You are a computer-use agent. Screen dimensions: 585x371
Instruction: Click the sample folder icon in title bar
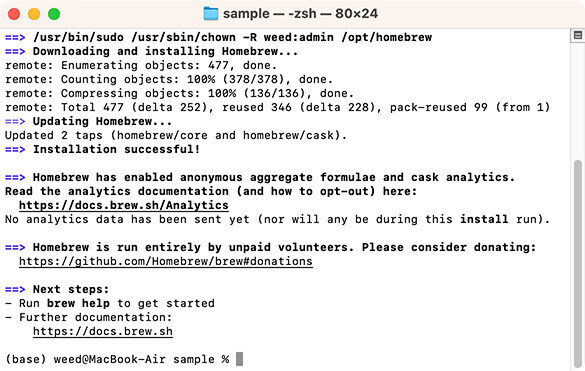(x=211, y=14)
